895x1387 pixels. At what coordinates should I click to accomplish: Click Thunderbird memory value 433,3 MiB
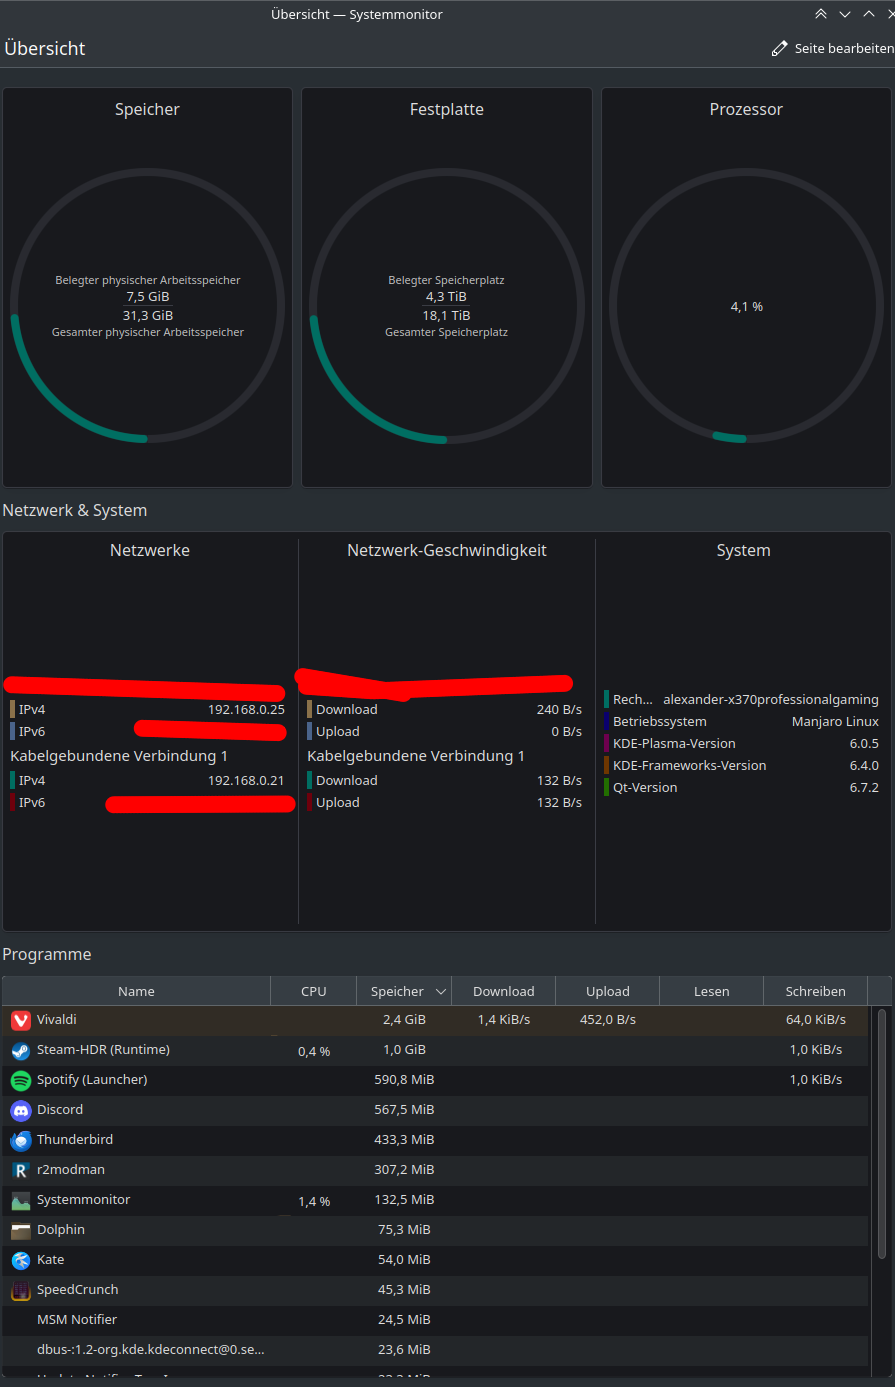(402, 1139)
